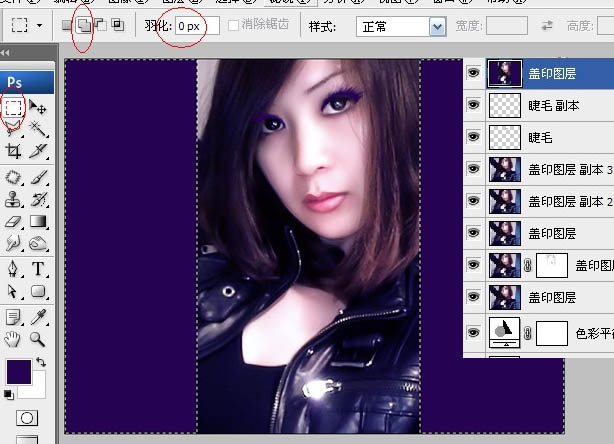Select the Hand tool
The image size is (614, 444).
(13, 339)
